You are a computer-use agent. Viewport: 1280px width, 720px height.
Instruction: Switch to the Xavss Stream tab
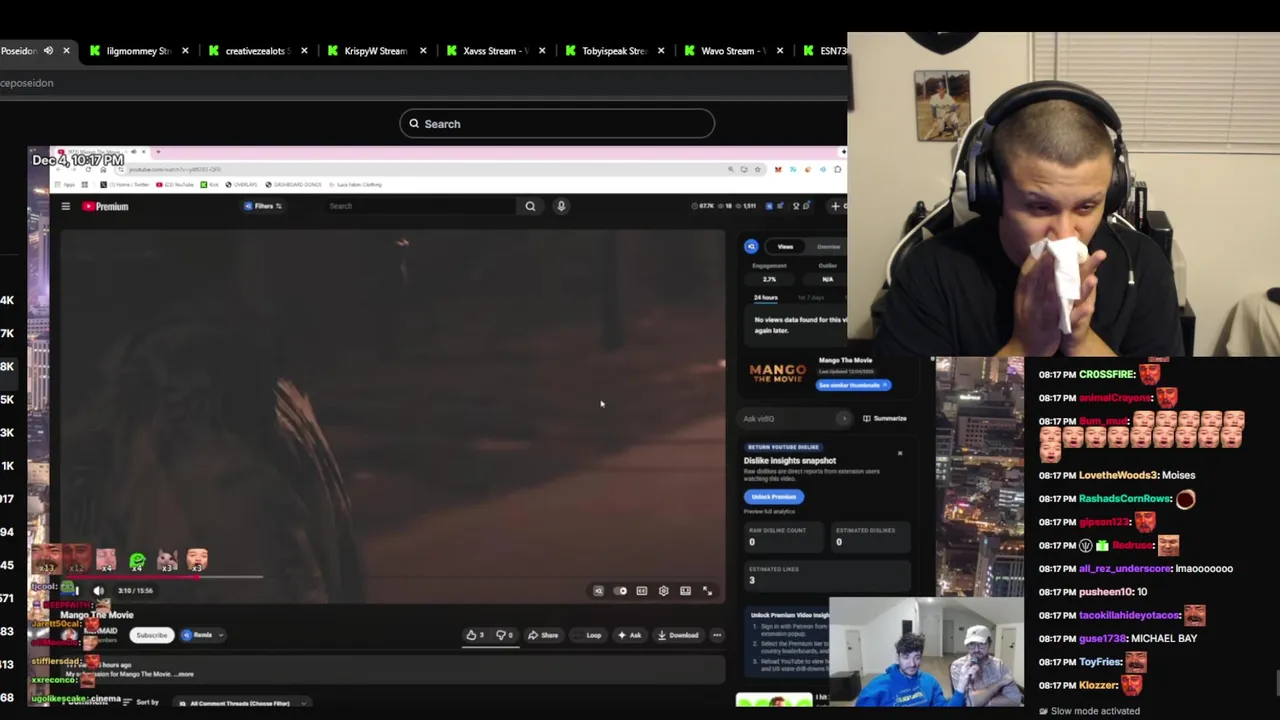pos(496,51)
